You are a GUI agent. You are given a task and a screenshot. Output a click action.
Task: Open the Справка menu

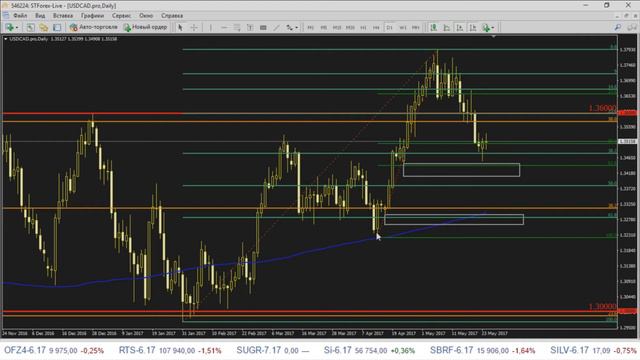pyautogui.click(x=172, y=16)
